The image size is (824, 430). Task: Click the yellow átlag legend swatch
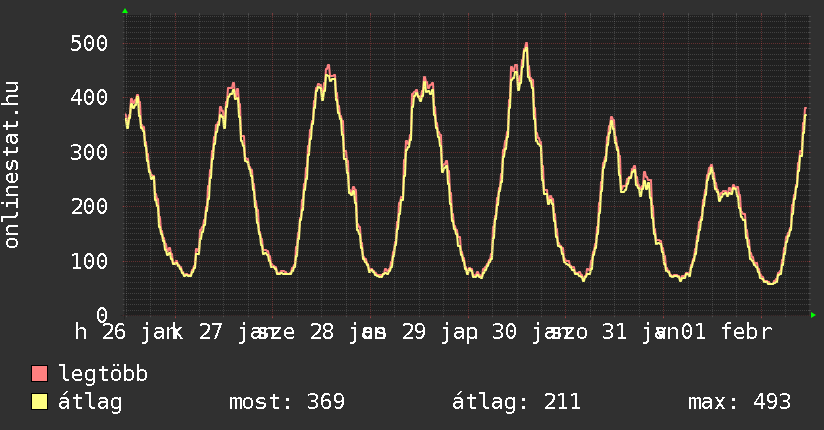click(40, 402)
